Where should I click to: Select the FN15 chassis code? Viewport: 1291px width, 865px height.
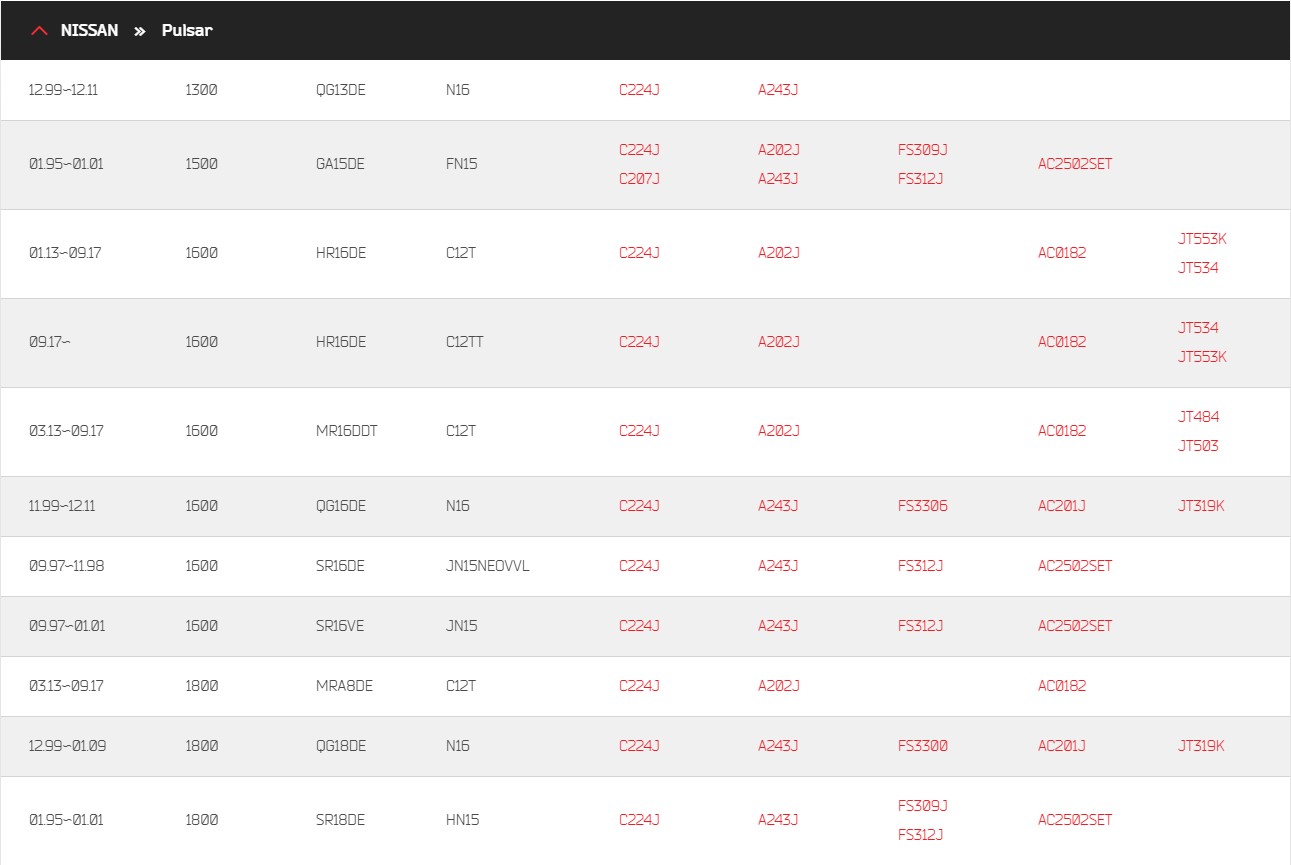click(462, 164)
